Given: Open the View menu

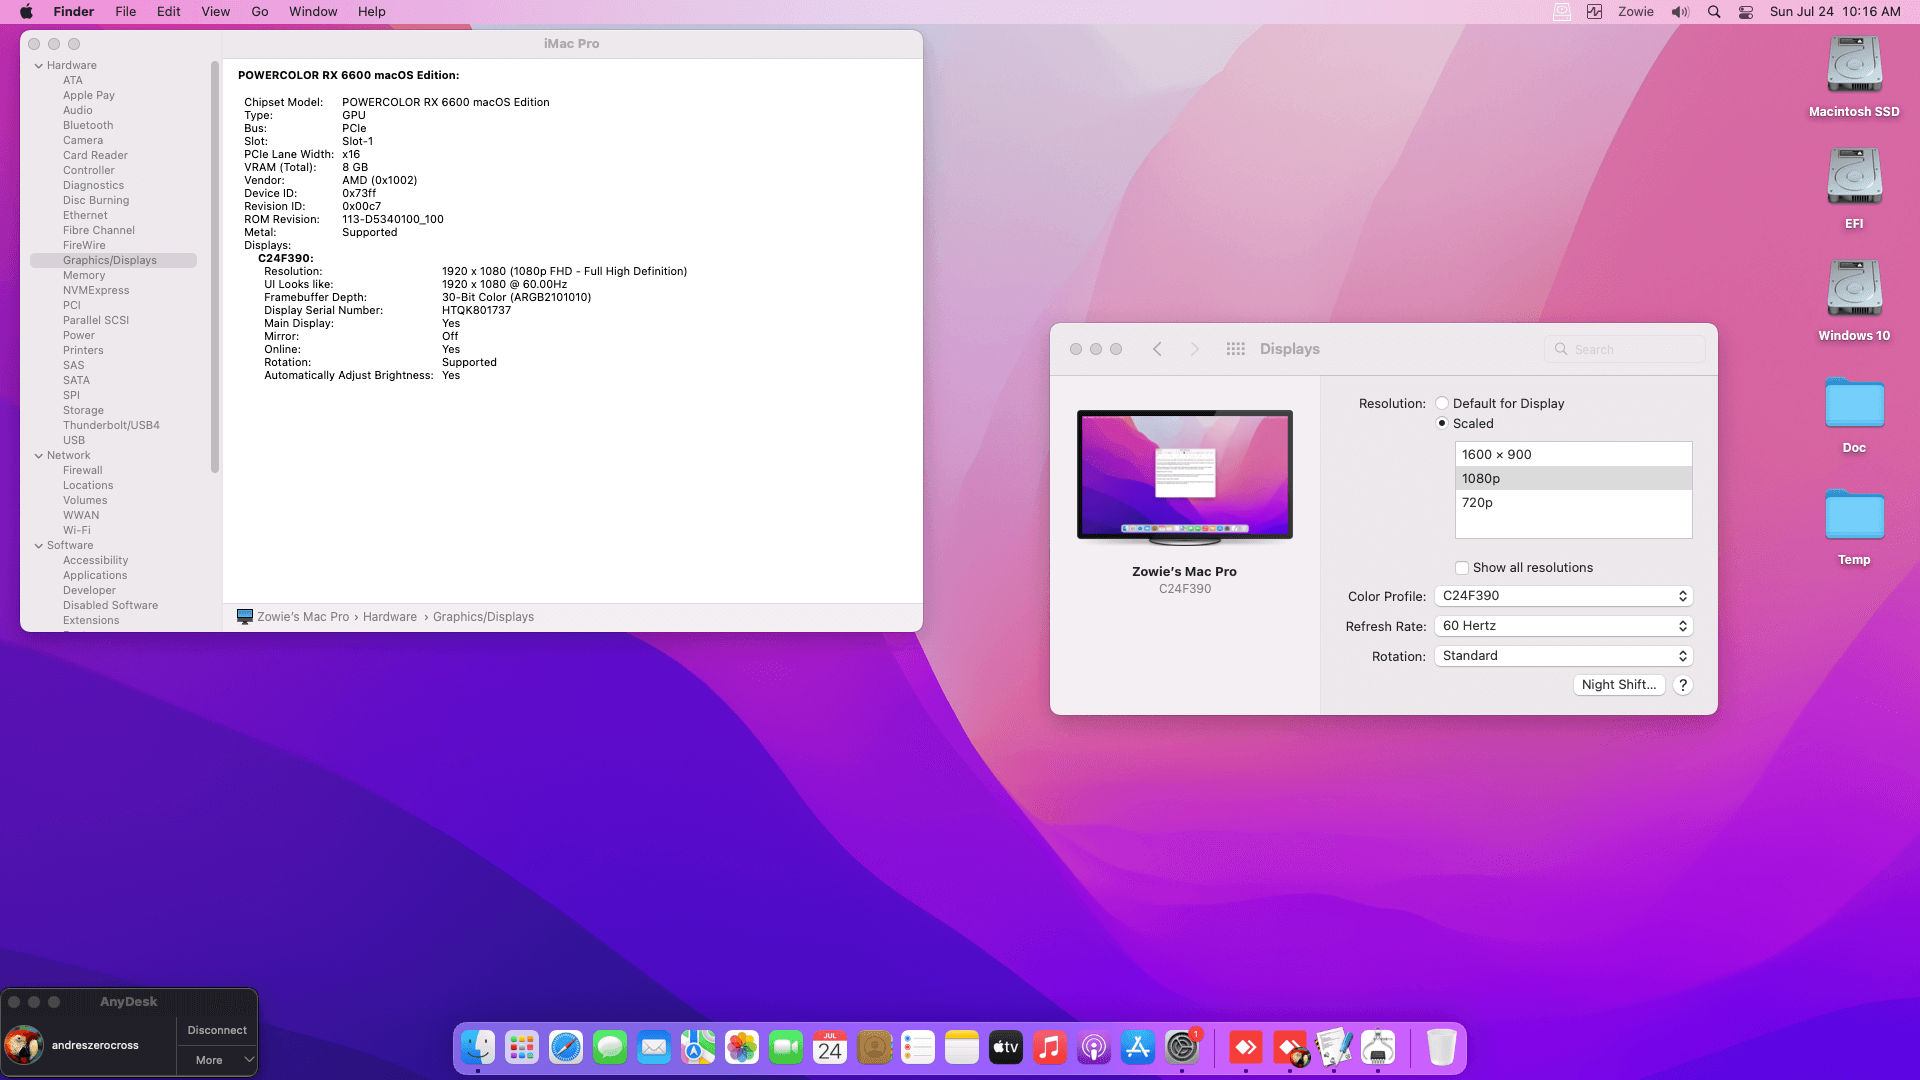Looking at the screenshot, I should tap(216, 12).
